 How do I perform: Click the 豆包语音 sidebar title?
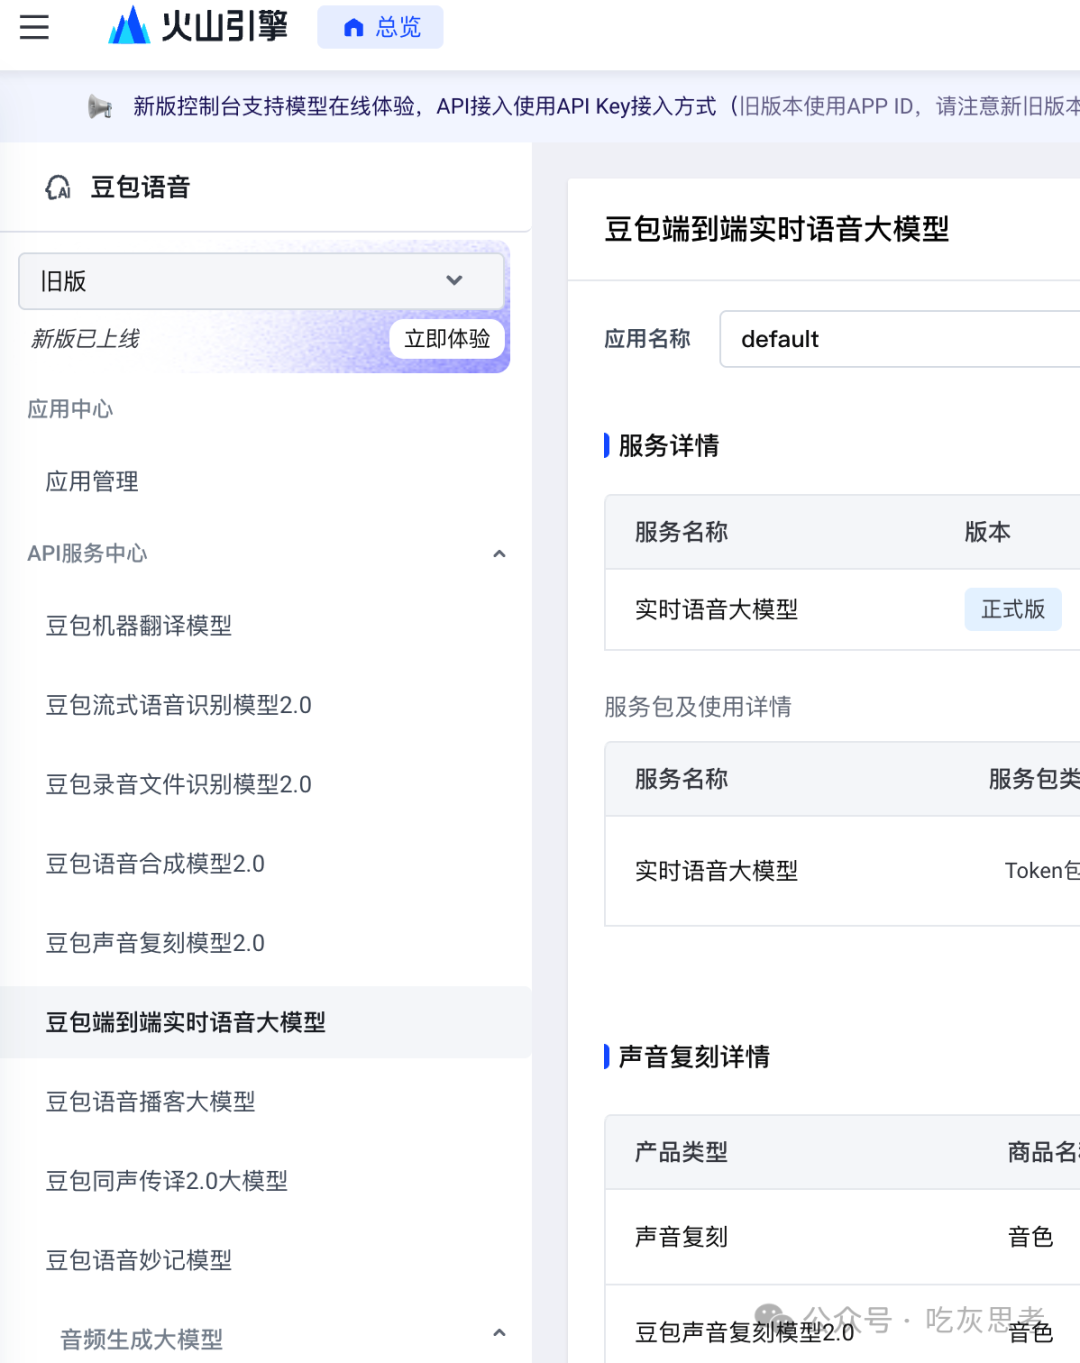[140, 187]
